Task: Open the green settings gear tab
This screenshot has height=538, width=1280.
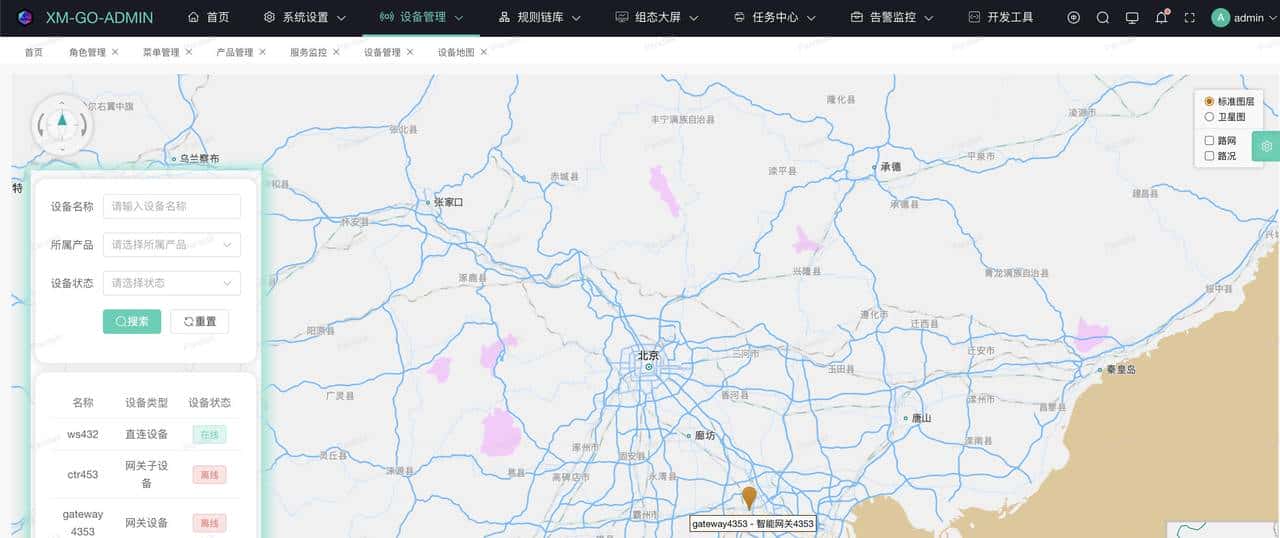Action: (1266, 146)
